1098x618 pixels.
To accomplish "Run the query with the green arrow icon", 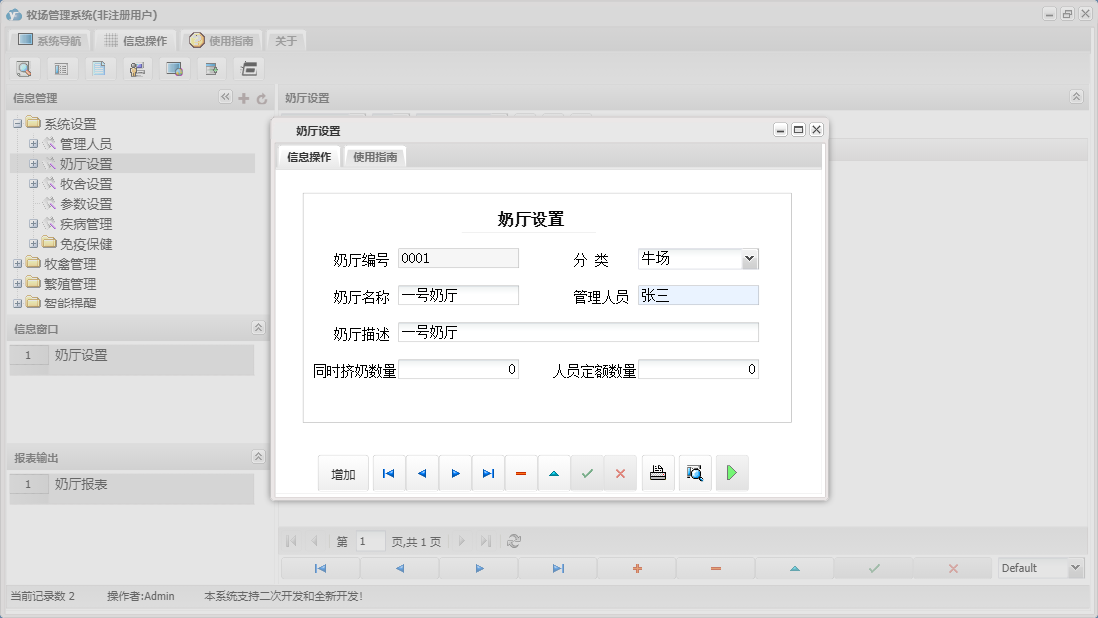I will click(731, 472).
